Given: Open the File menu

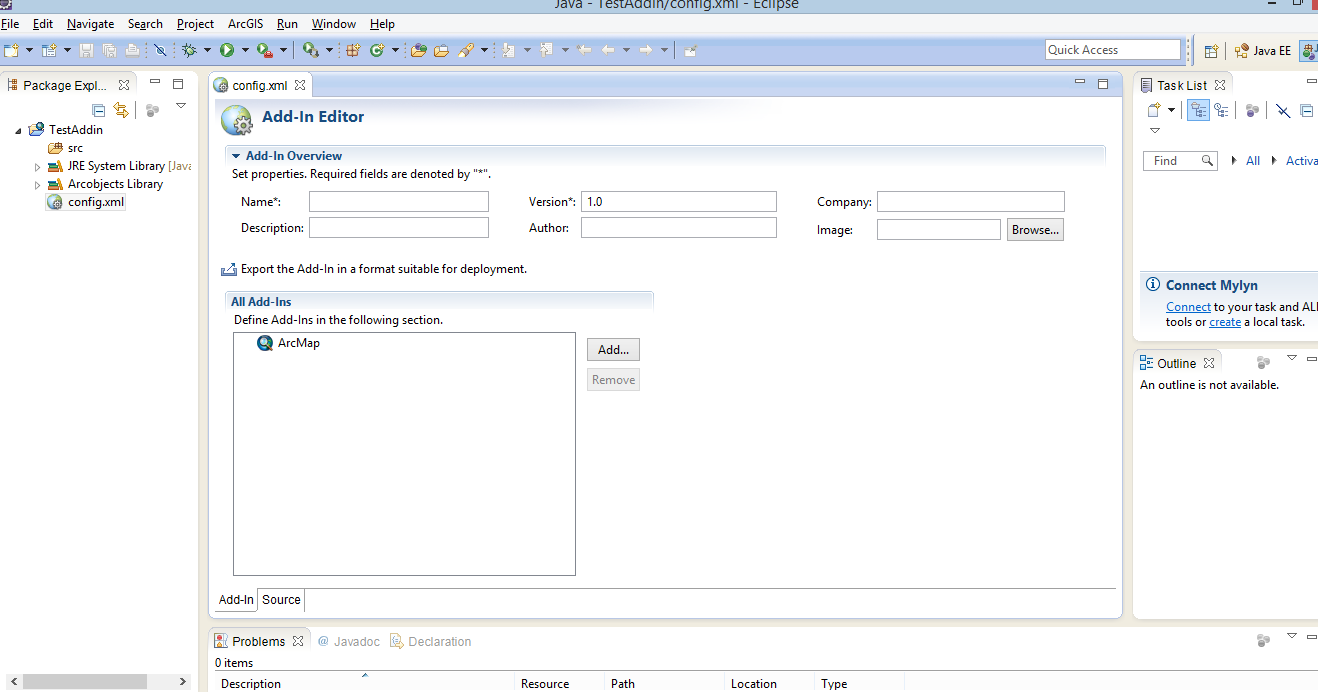Looking at the screenshot, I should click(10, 23).
